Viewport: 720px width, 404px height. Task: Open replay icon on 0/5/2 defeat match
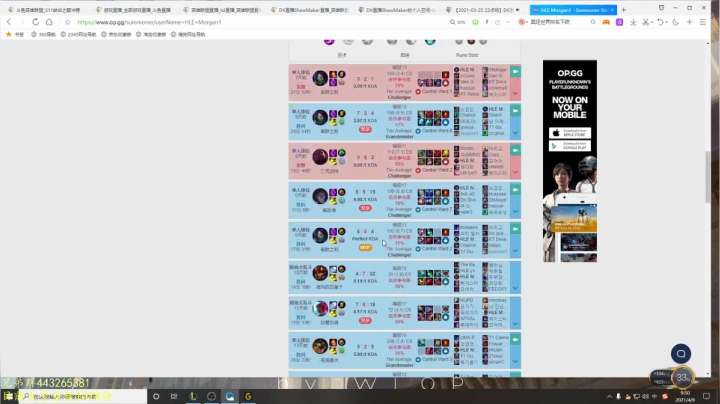coord(515,150)
